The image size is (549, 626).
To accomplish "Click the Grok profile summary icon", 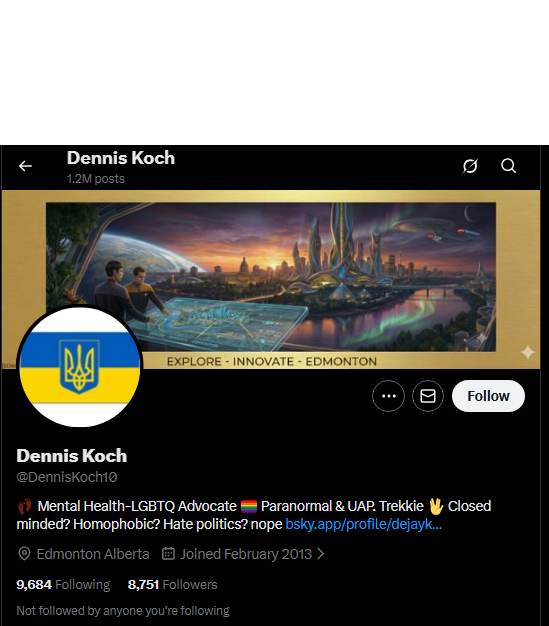I will coord(470,166).
